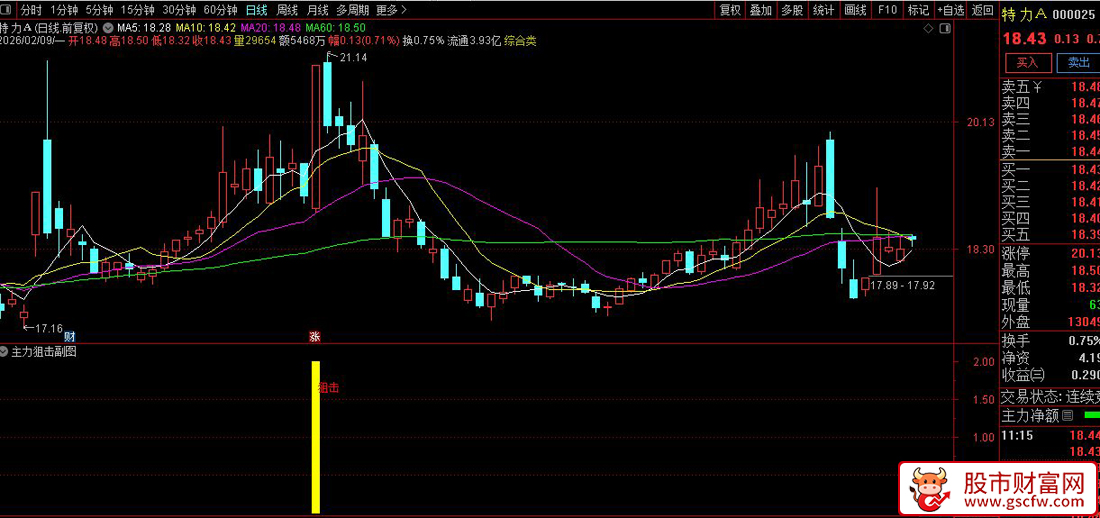Open F10 company information
The height and width of the screenshot is (518, 1100).
click(887, 10)
